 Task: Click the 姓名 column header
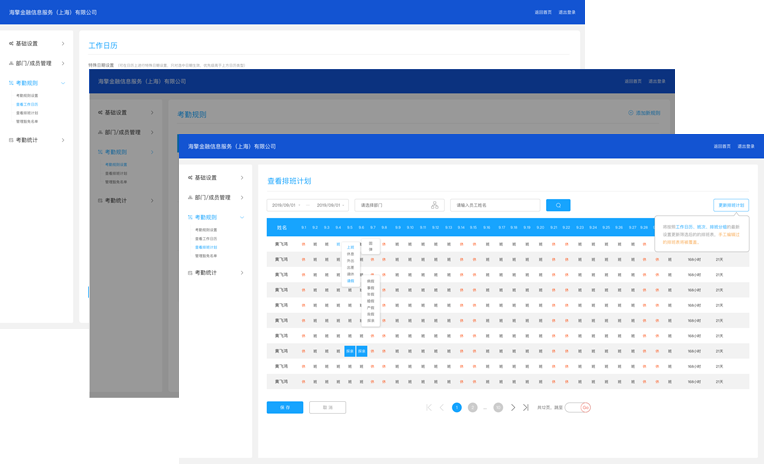(282, 228)
